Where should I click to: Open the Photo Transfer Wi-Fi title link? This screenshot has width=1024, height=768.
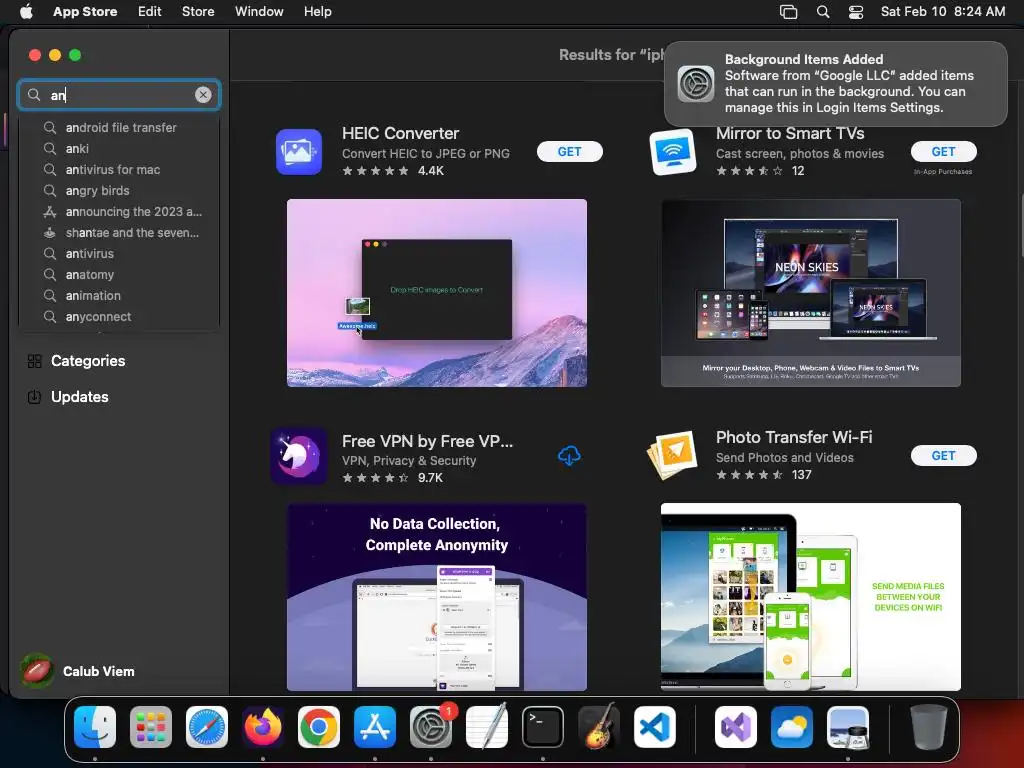point(794,437)
